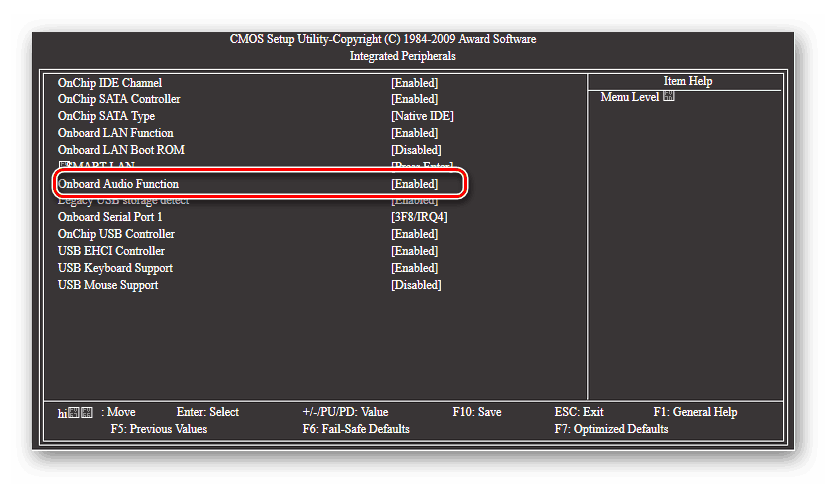Click F5: Previous Values

click(159, 429)
